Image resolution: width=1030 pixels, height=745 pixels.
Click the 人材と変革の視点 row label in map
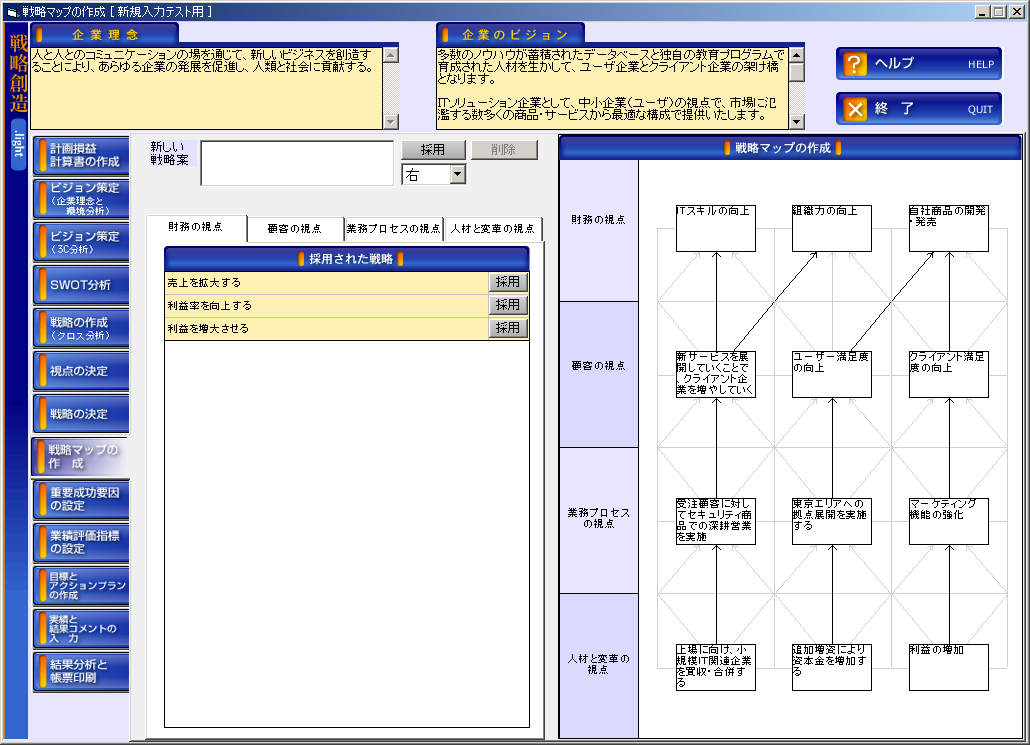598,664
